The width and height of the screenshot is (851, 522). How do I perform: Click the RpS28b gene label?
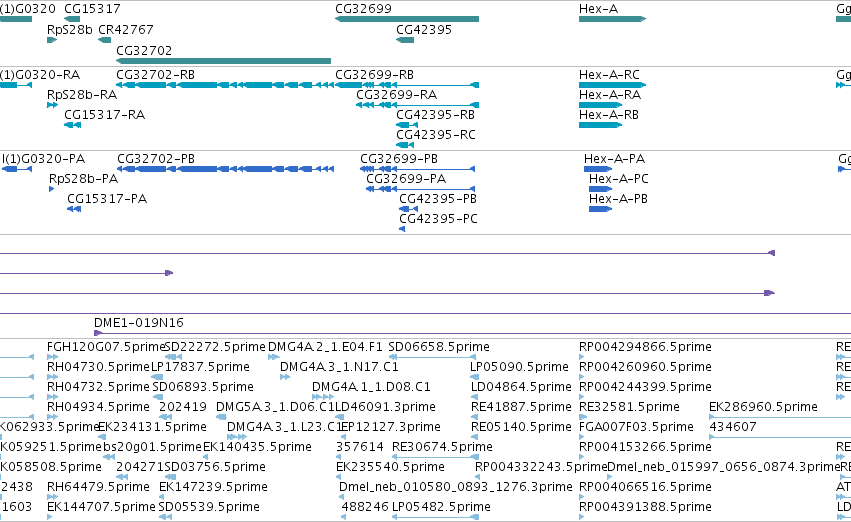(x=69, y=30)
